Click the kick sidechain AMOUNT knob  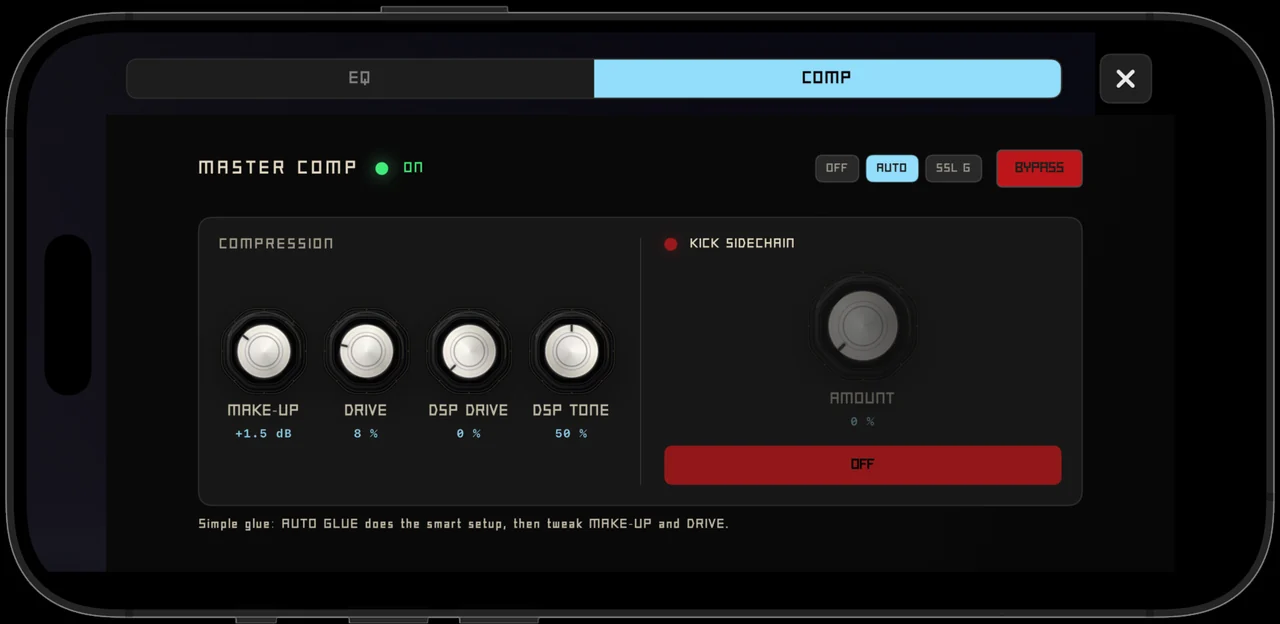point(862,326)
